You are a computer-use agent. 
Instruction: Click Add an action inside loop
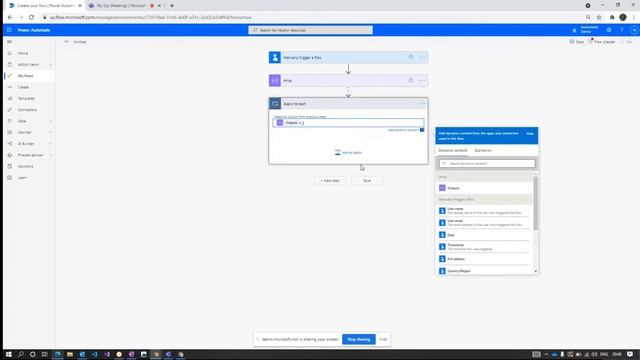[348, 153]
